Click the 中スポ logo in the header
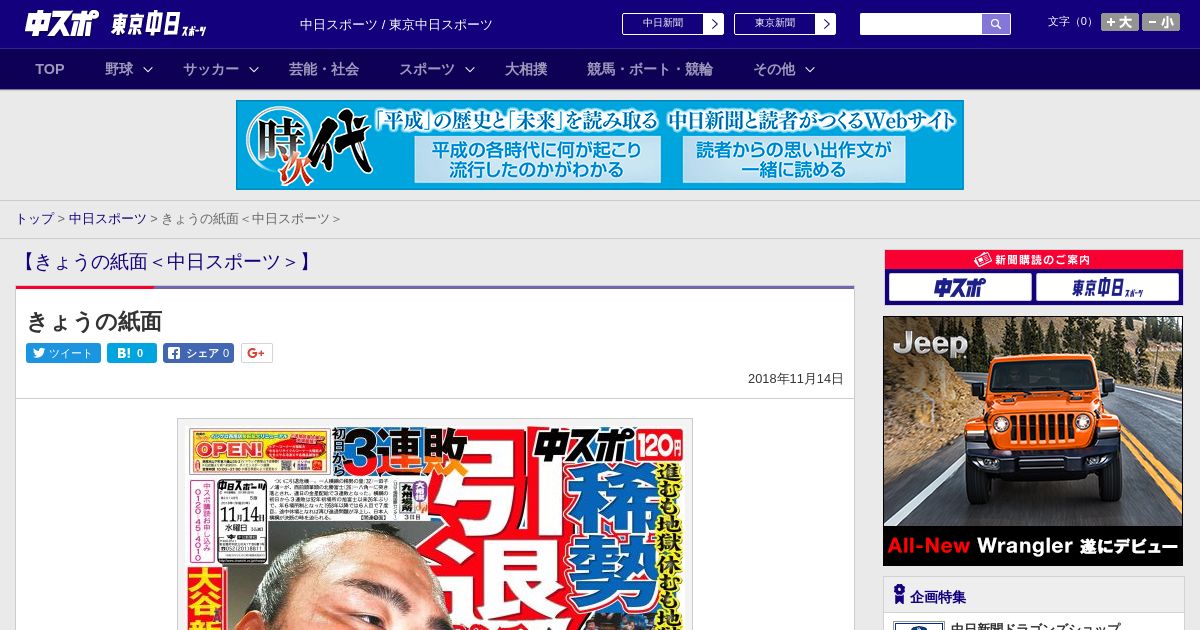The height and width of the screenshot is (630, 1200). pos(62,24)
